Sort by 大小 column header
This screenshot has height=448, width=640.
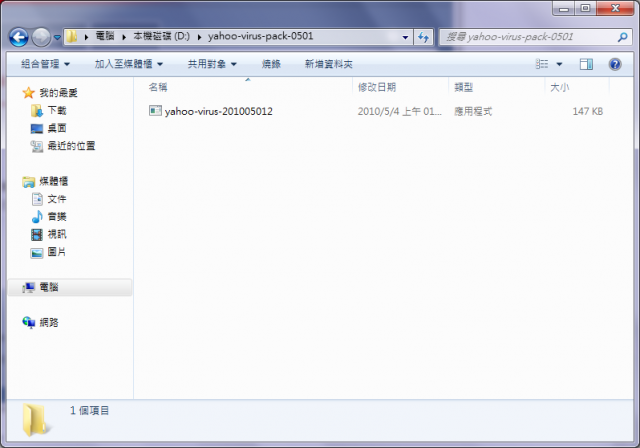pos(559,87)
